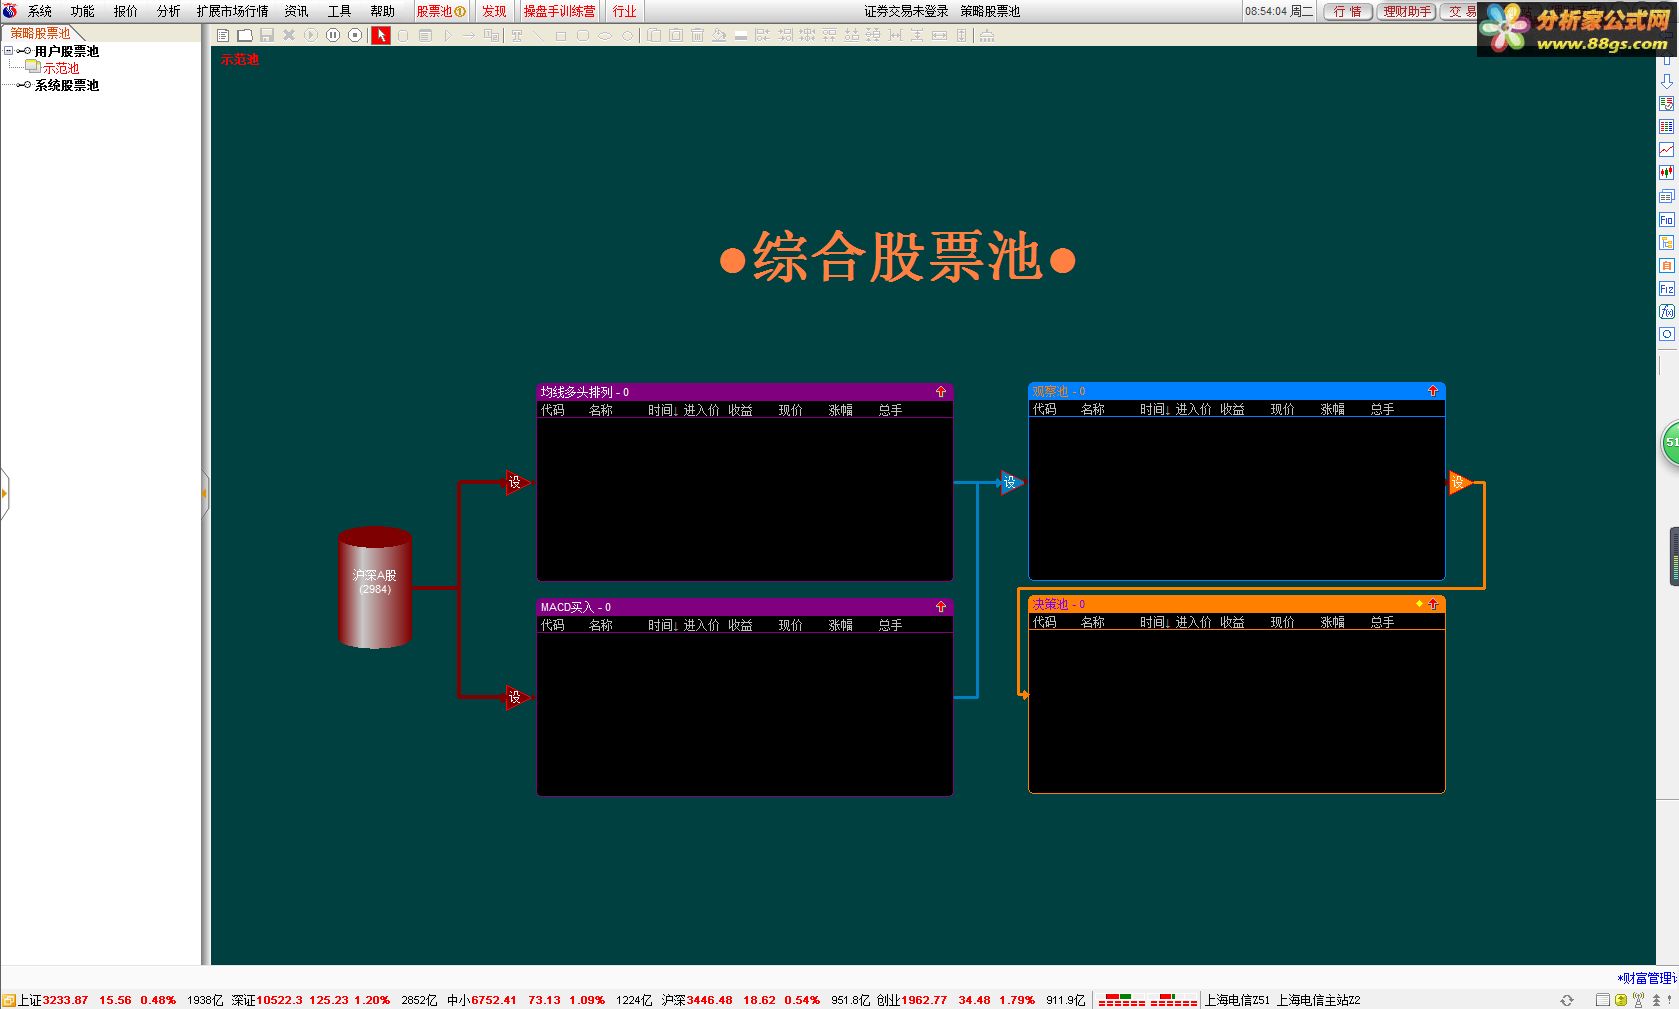Select 示范池 in the tree
The height and width of the screenshot is (1009, 1679).
point(60,68)
